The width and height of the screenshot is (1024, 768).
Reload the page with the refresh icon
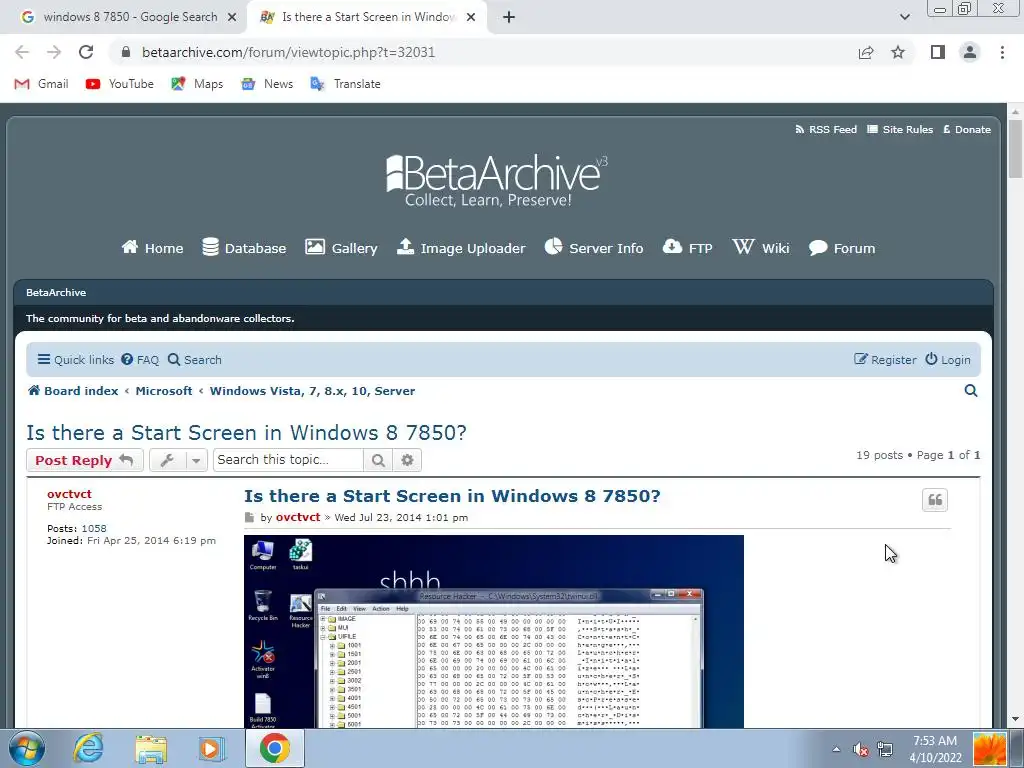pyautogui.click(x=86, y=52)
